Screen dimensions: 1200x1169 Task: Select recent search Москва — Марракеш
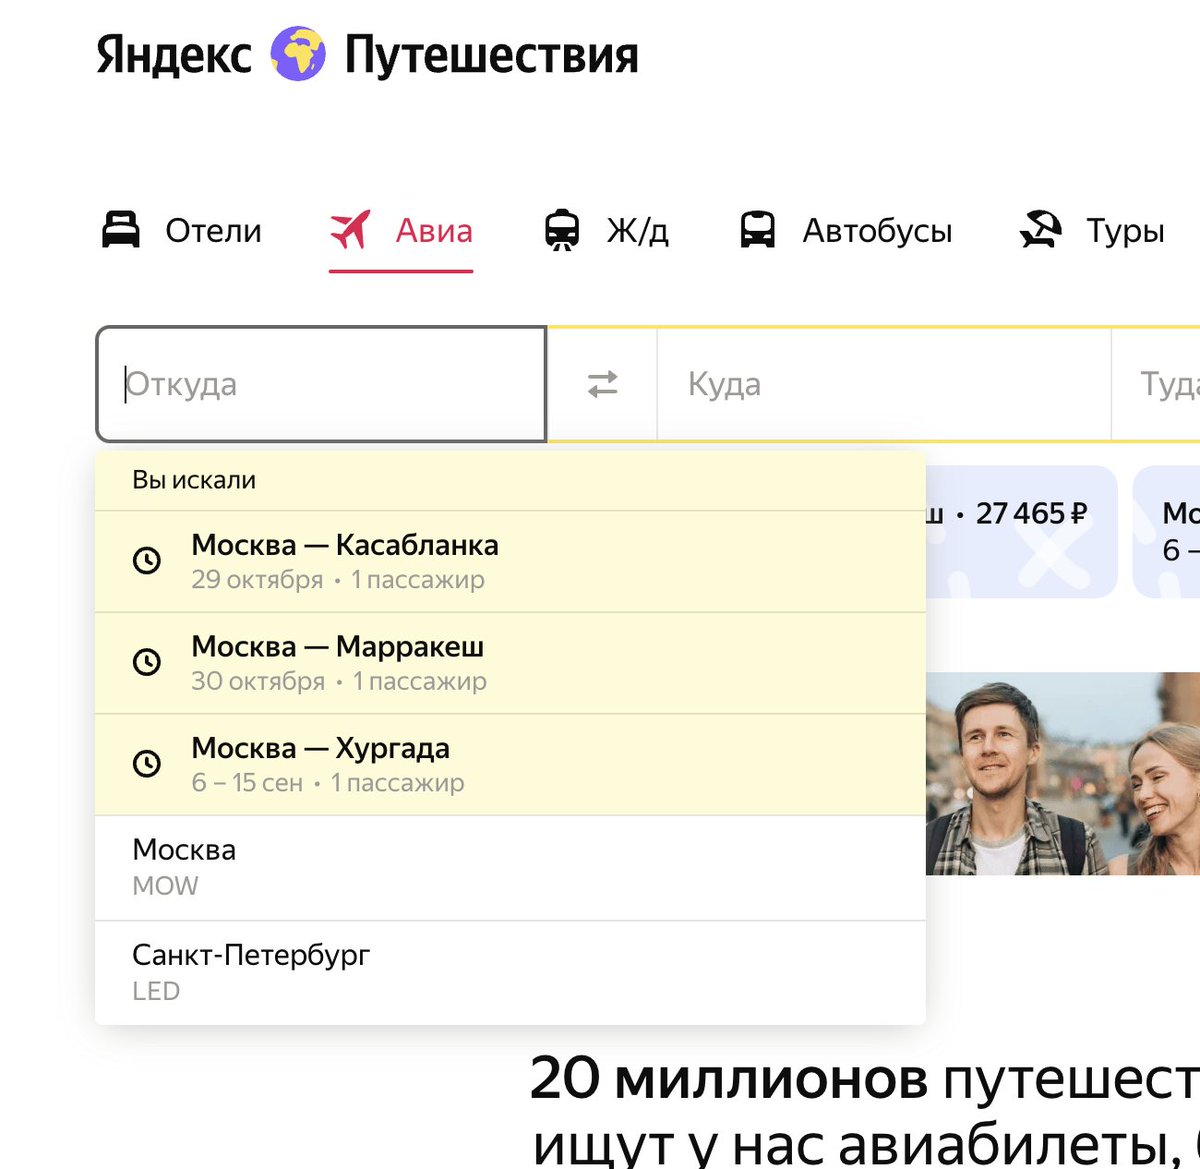(400, 662)
